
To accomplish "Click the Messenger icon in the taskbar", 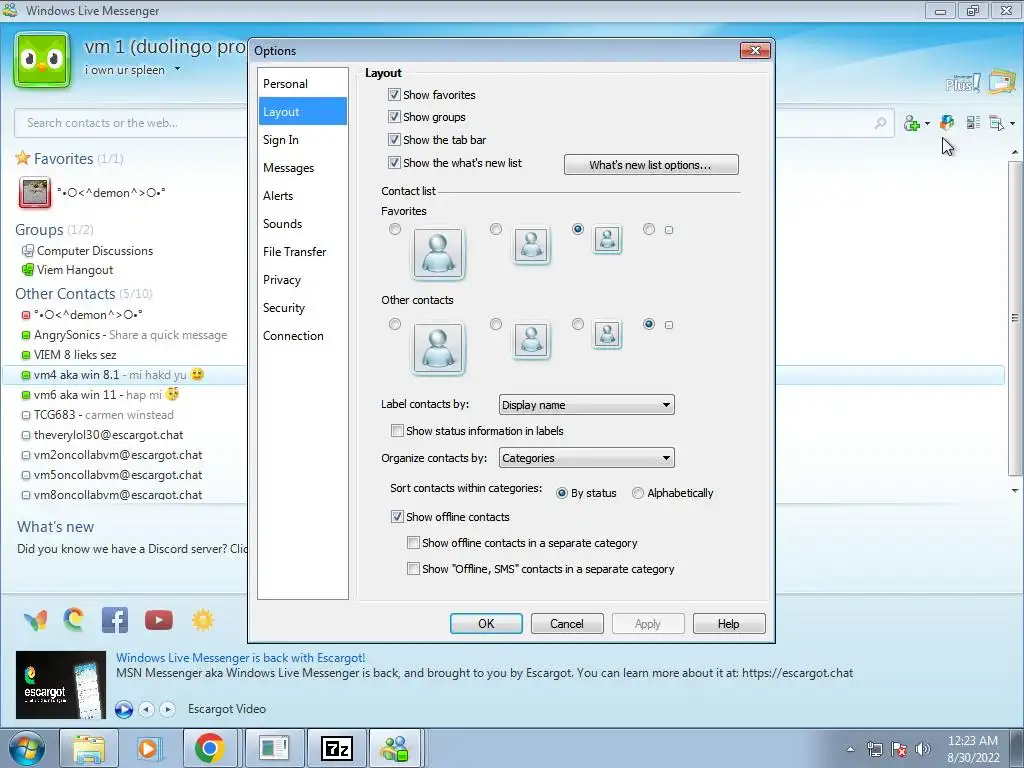I will [x=396, y=748].
